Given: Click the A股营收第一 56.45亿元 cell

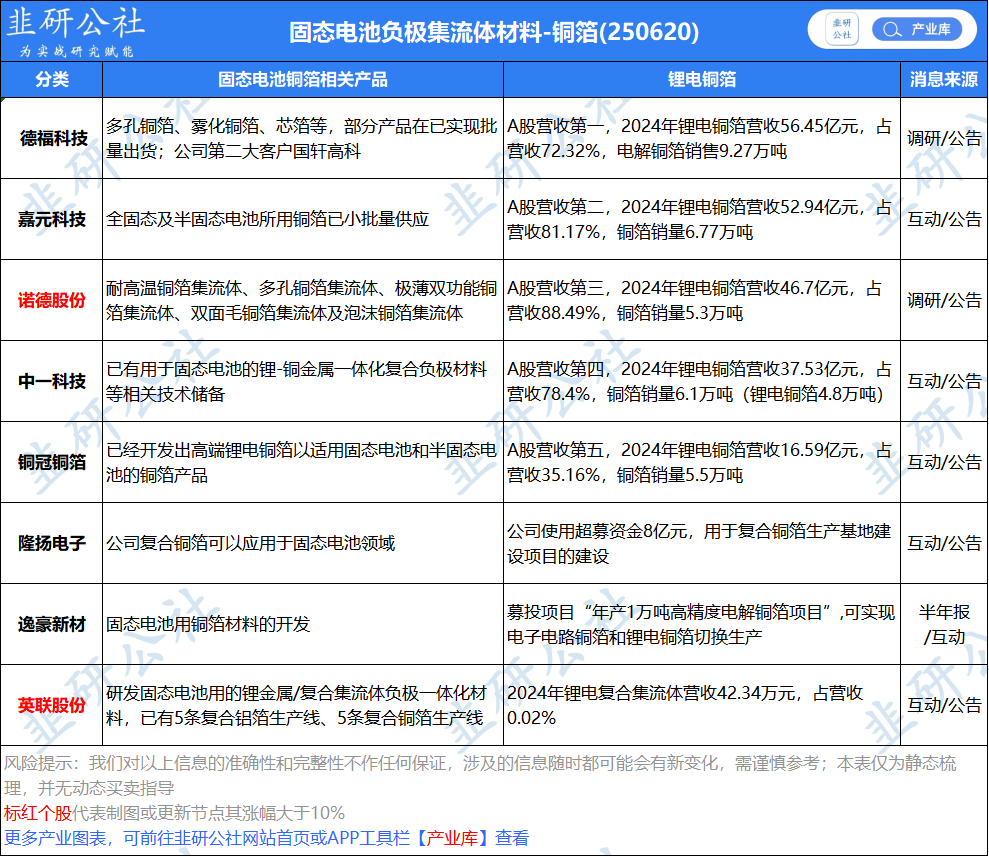Looking at the screenshot, I should tap(701, 138).
